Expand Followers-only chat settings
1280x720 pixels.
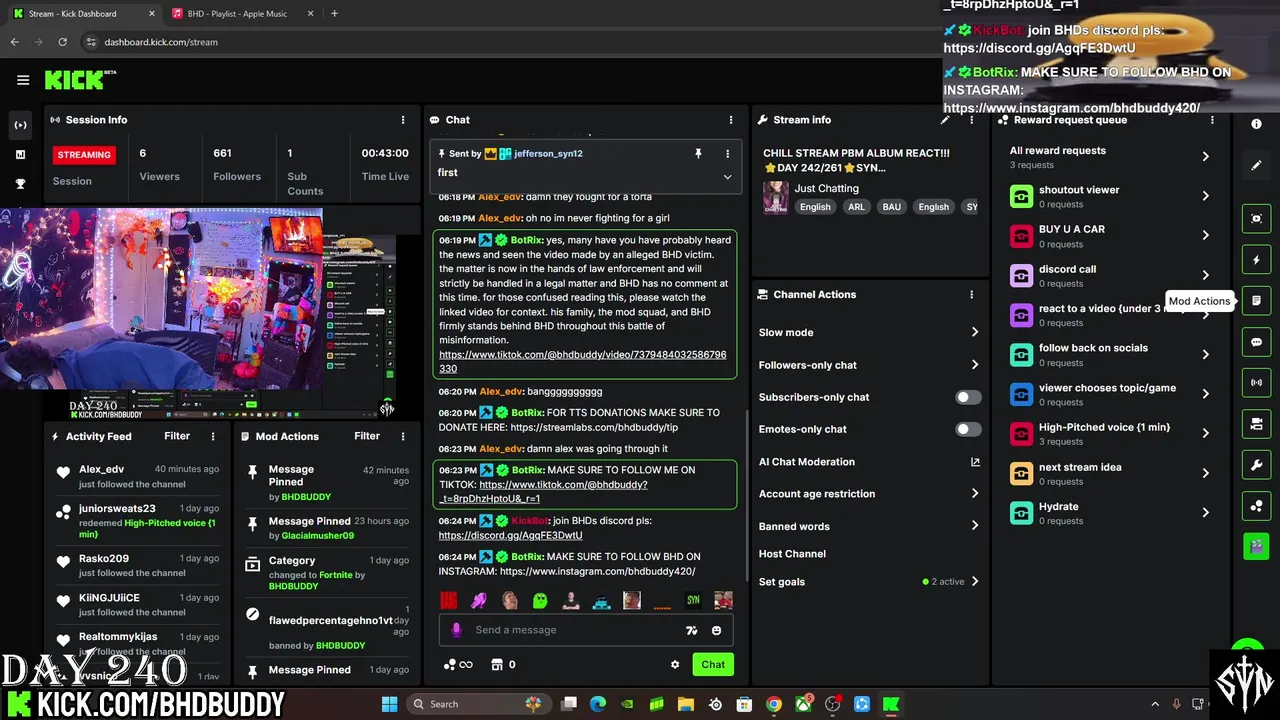pos(975,365)
